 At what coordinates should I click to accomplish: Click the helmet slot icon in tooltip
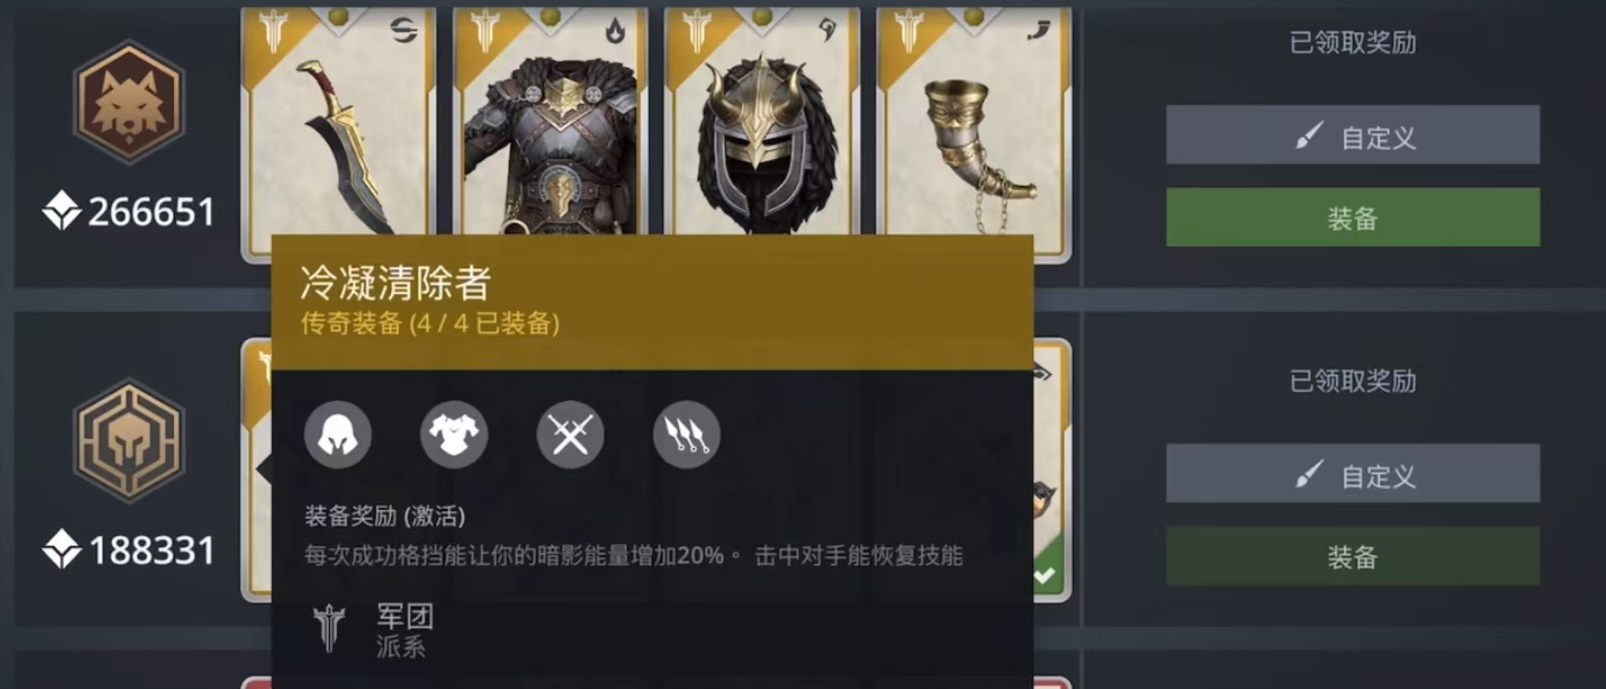(x=337, y=435)
